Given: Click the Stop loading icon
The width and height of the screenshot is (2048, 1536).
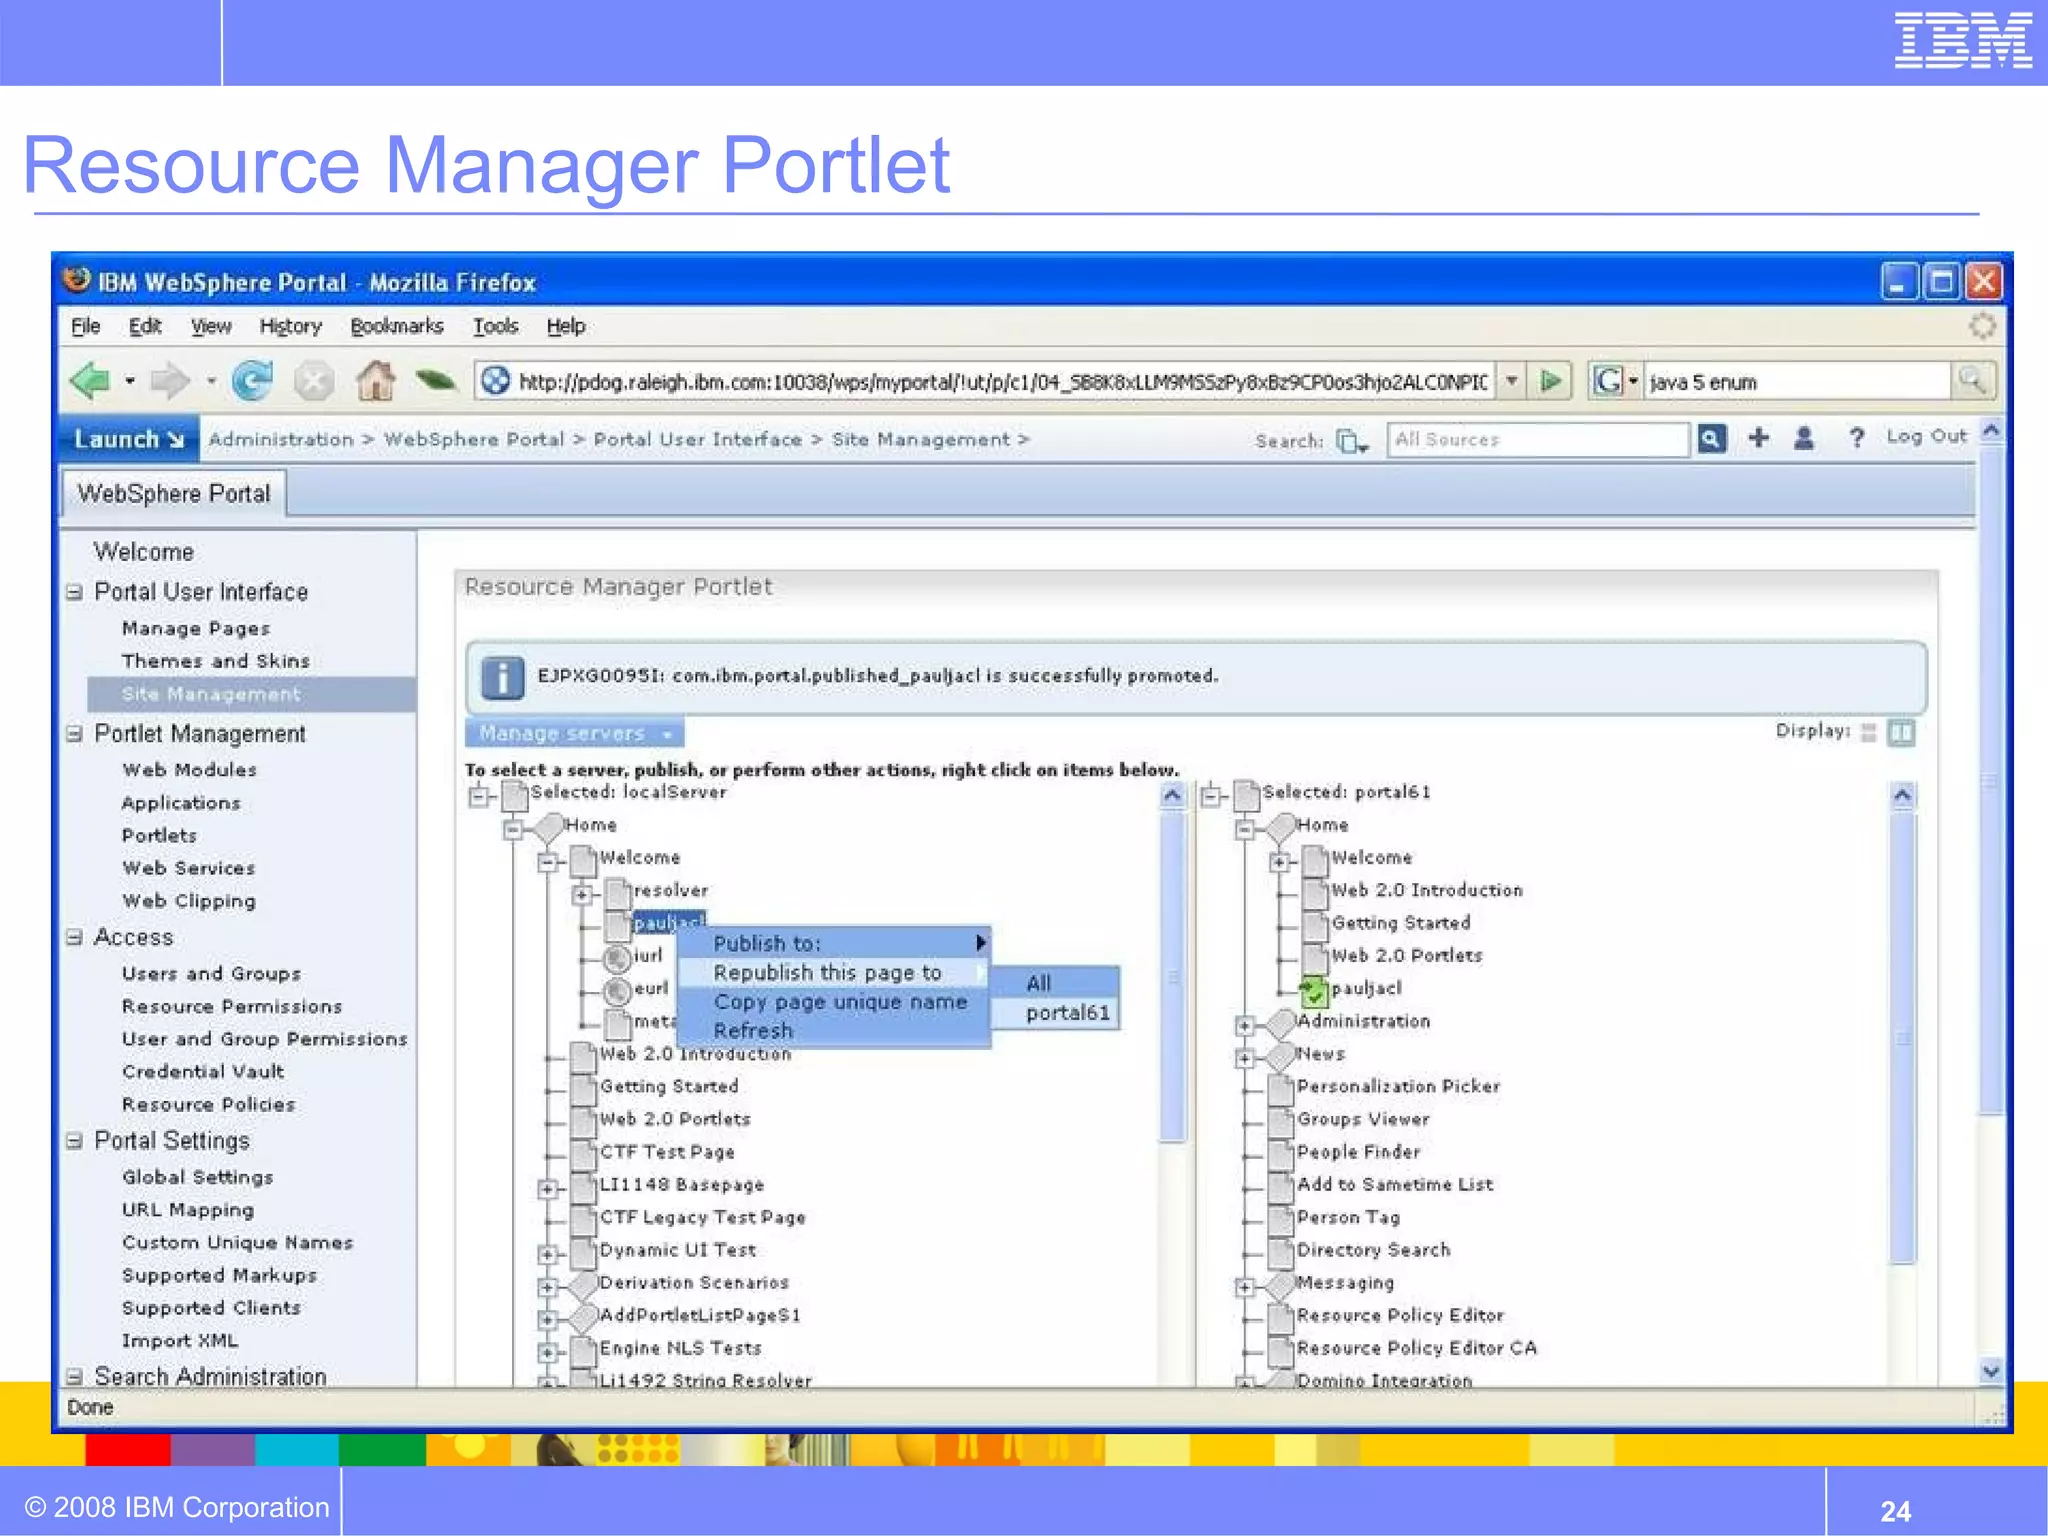Looking at the screenshot, I should 314,381.
